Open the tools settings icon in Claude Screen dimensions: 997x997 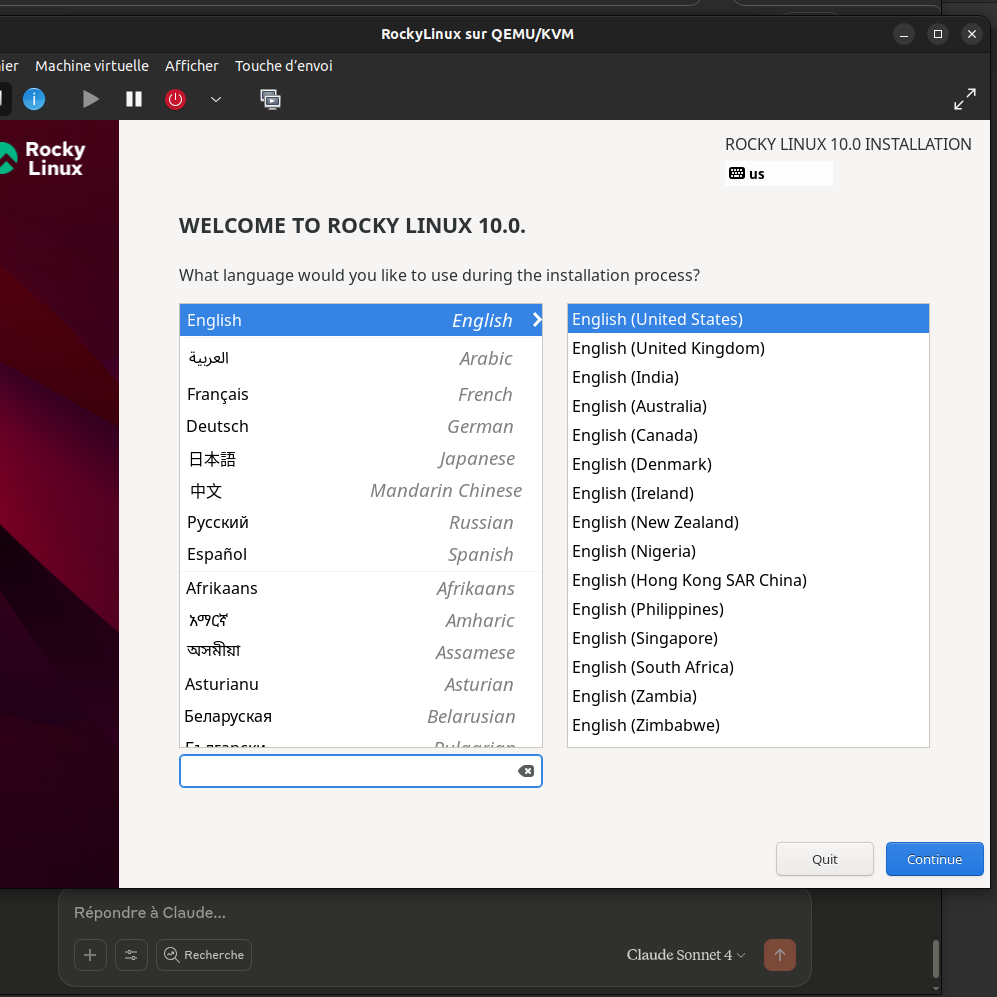[131, 955]
